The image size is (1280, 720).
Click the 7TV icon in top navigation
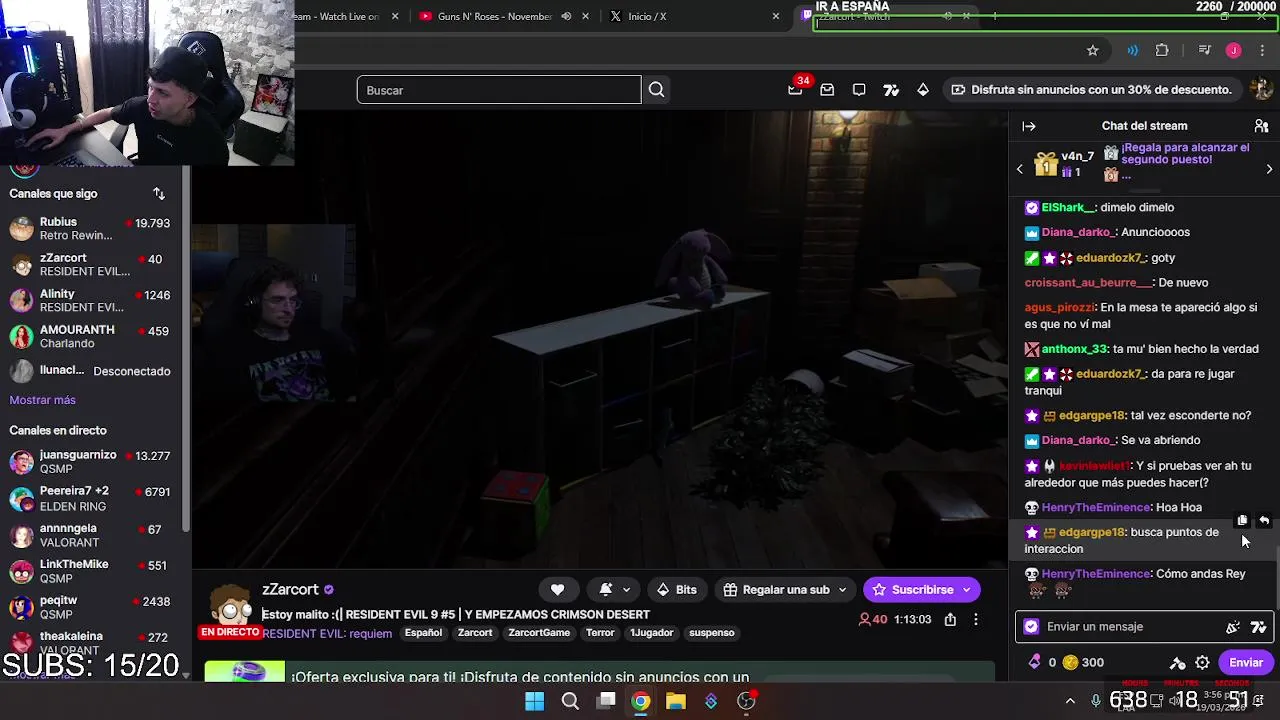point(891,90)
